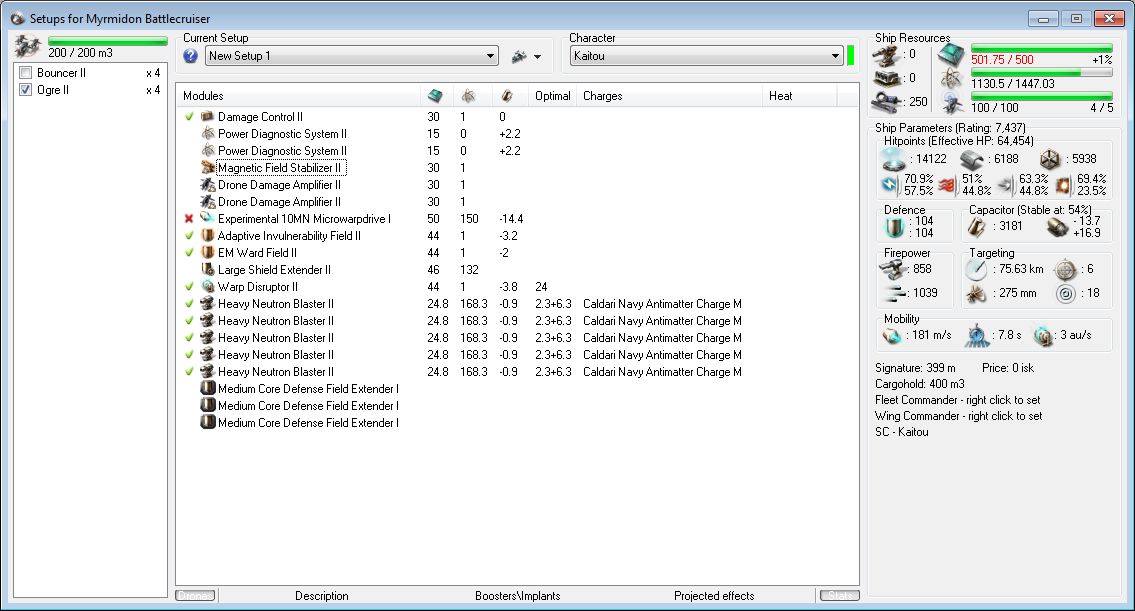Image resolution: width=1135 pixels, height=611 pixels.
Task: Click the turret hardpoints icon in Ship Resources
Action: tap(886, 54)
